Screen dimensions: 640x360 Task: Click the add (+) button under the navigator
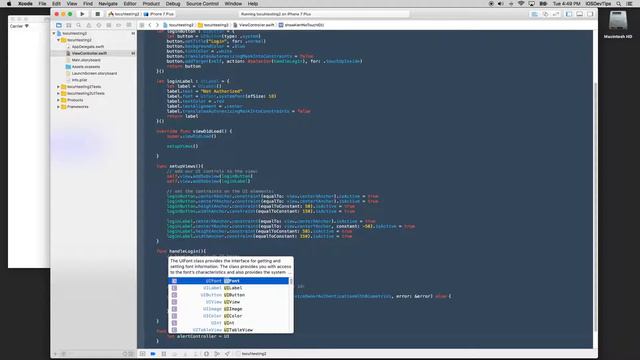56,354
